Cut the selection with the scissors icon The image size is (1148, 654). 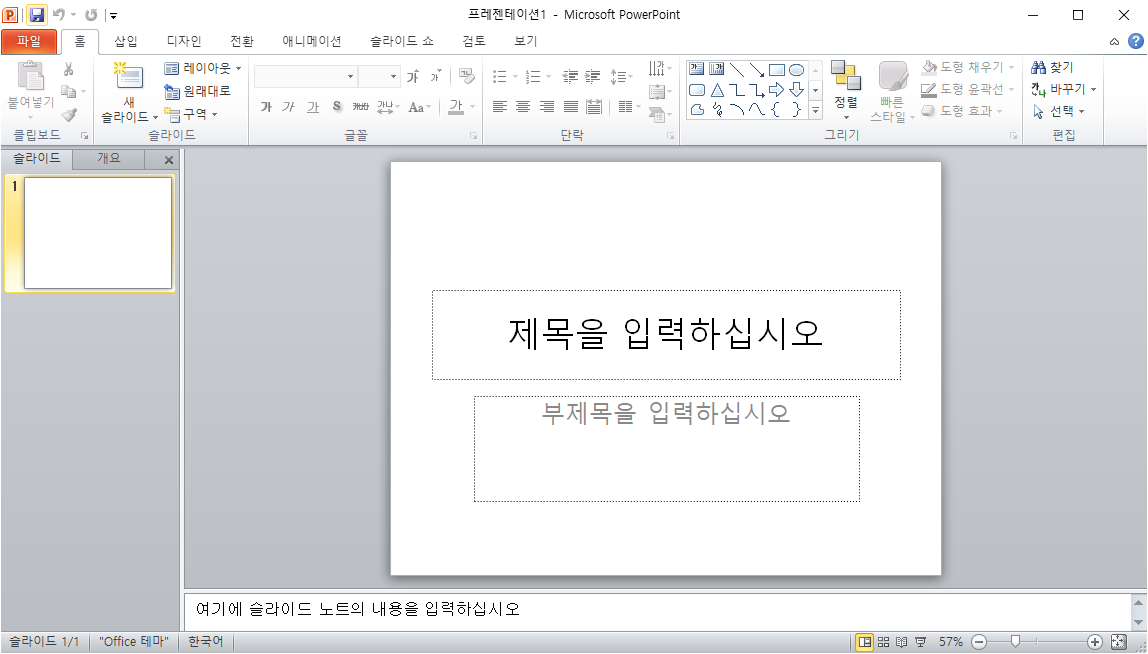[68, 70]
